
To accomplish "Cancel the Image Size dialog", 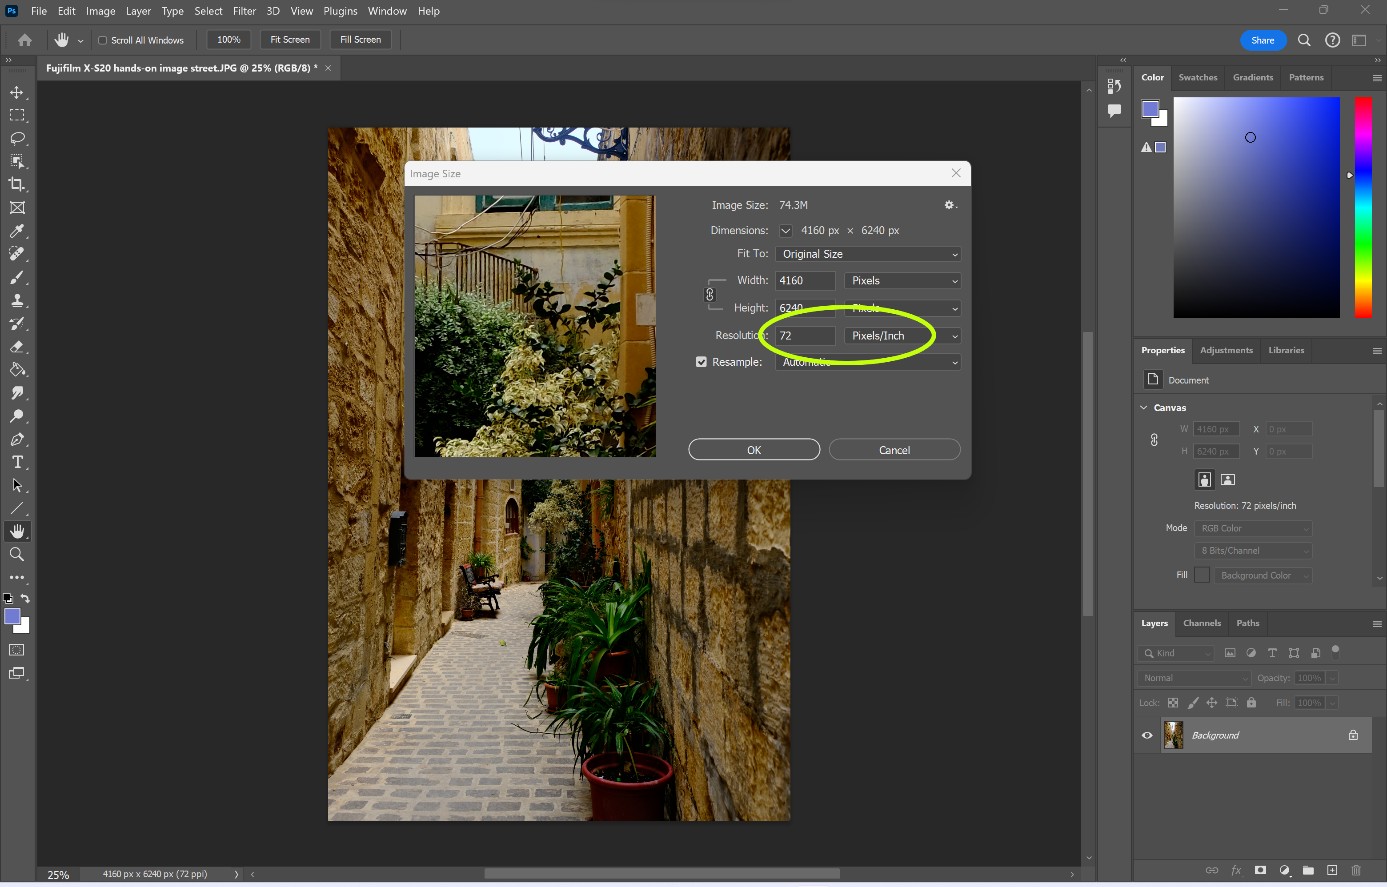I will (x=894, y=450).
